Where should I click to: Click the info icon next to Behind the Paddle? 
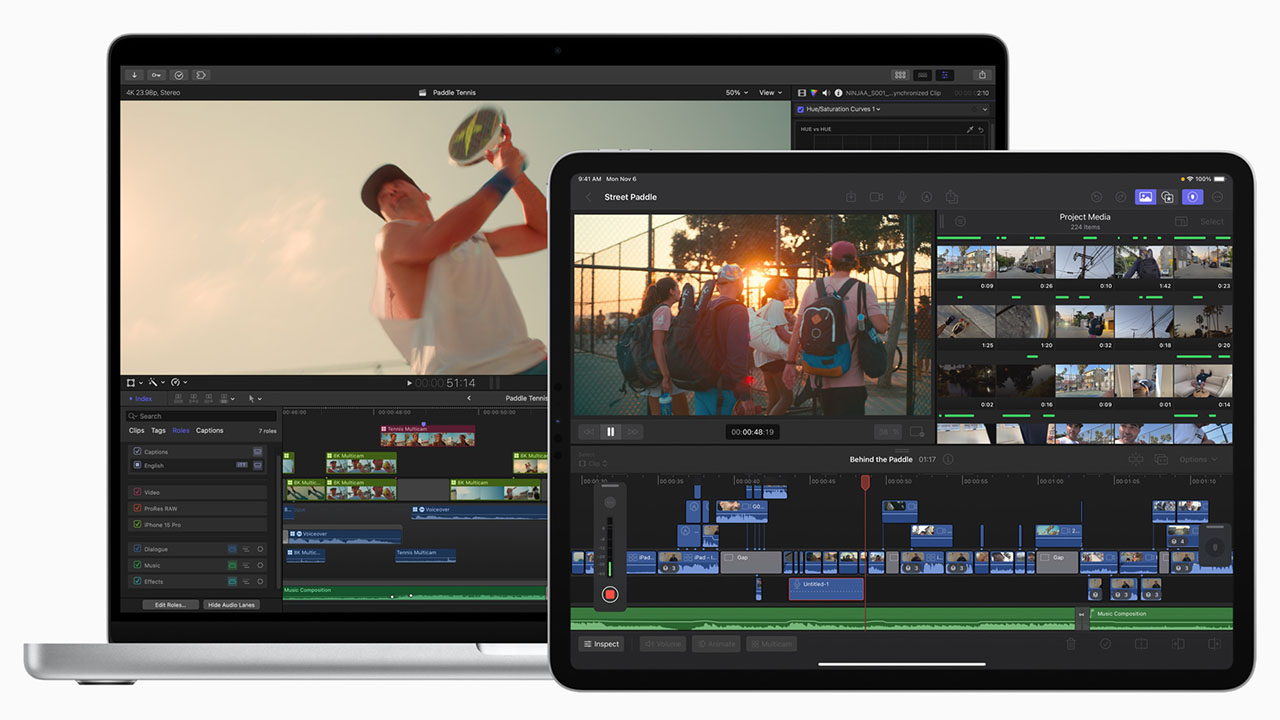pos(948,459)
